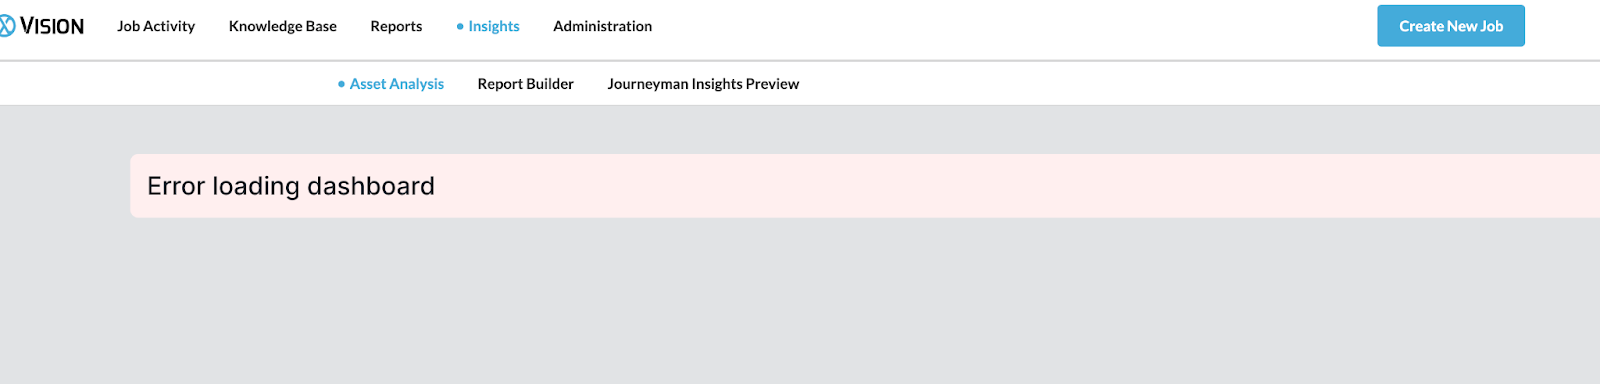
Task: Click the Error loading dashboard message text
Action: tap(291, 186)
